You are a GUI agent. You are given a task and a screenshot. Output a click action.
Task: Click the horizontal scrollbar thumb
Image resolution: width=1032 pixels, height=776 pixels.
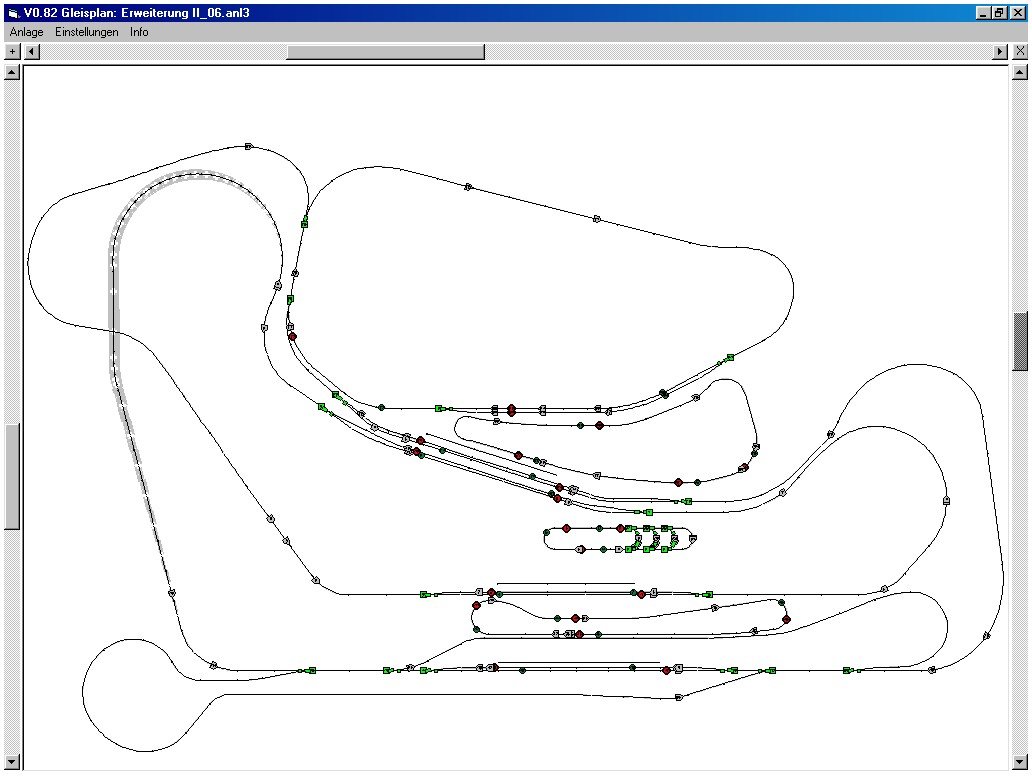pyautogui.click(x=385, y=51)
